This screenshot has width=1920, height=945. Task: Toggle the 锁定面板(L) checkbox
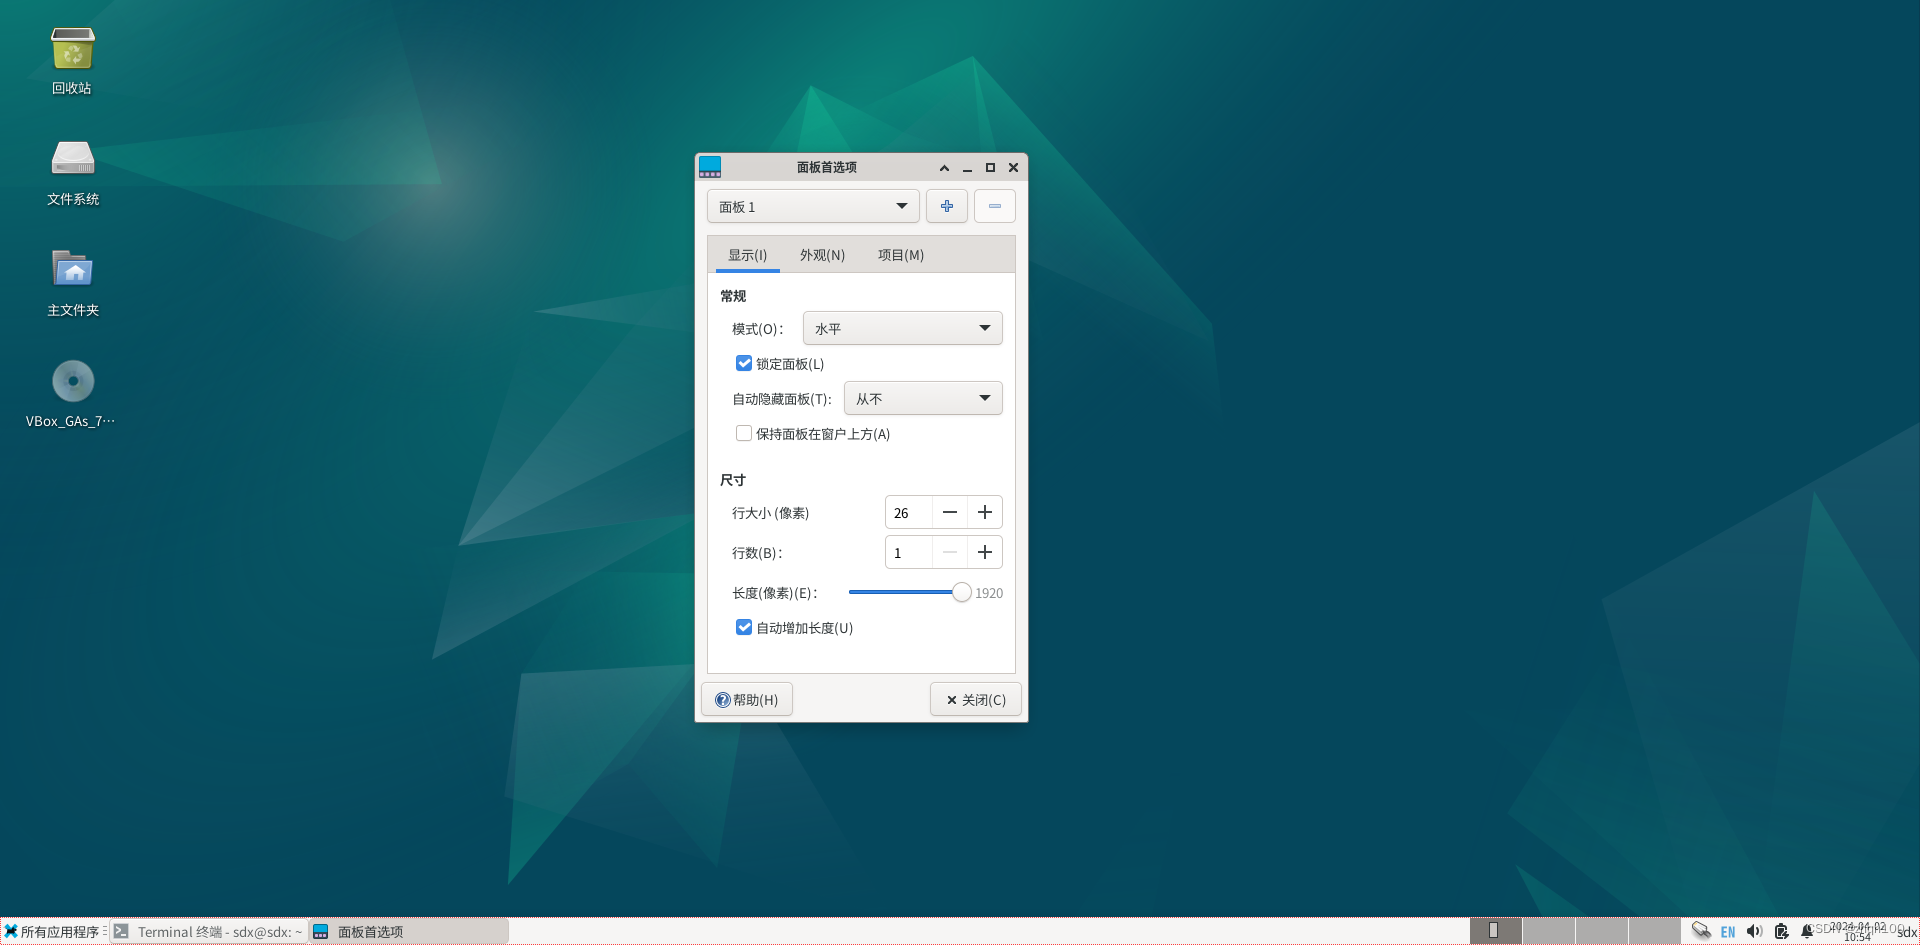(x=743, y=363)
